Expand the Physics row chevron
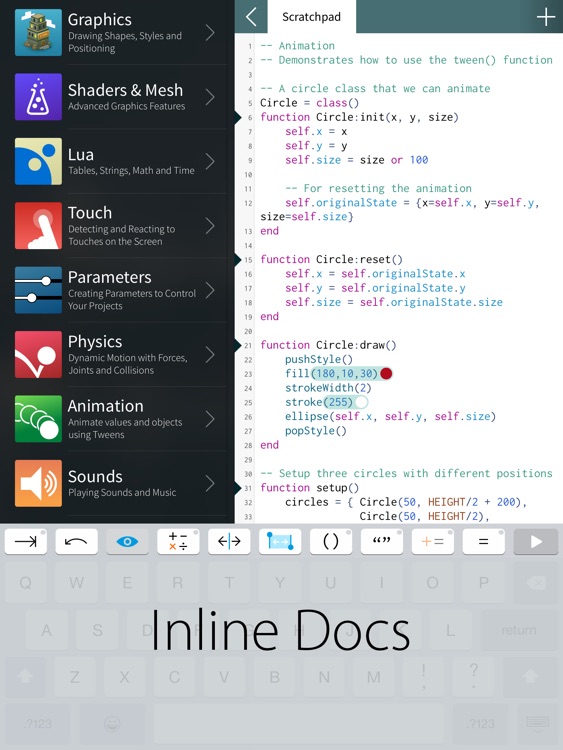Viewport: 563px width, 750px height. click(x=210, y=354)
